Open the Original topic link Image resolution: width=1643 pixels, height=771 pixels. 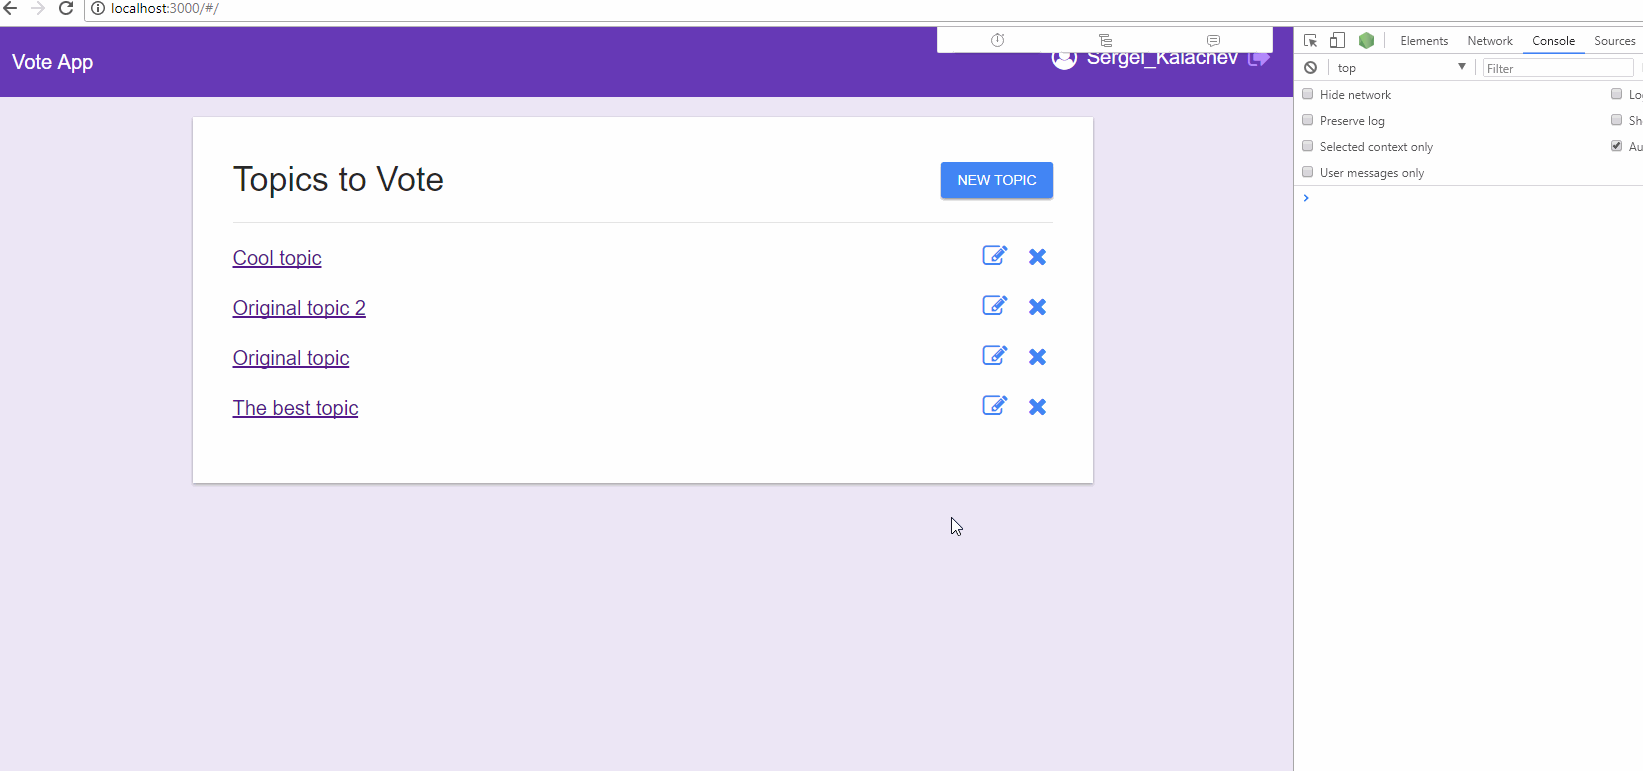pos(291,358)
